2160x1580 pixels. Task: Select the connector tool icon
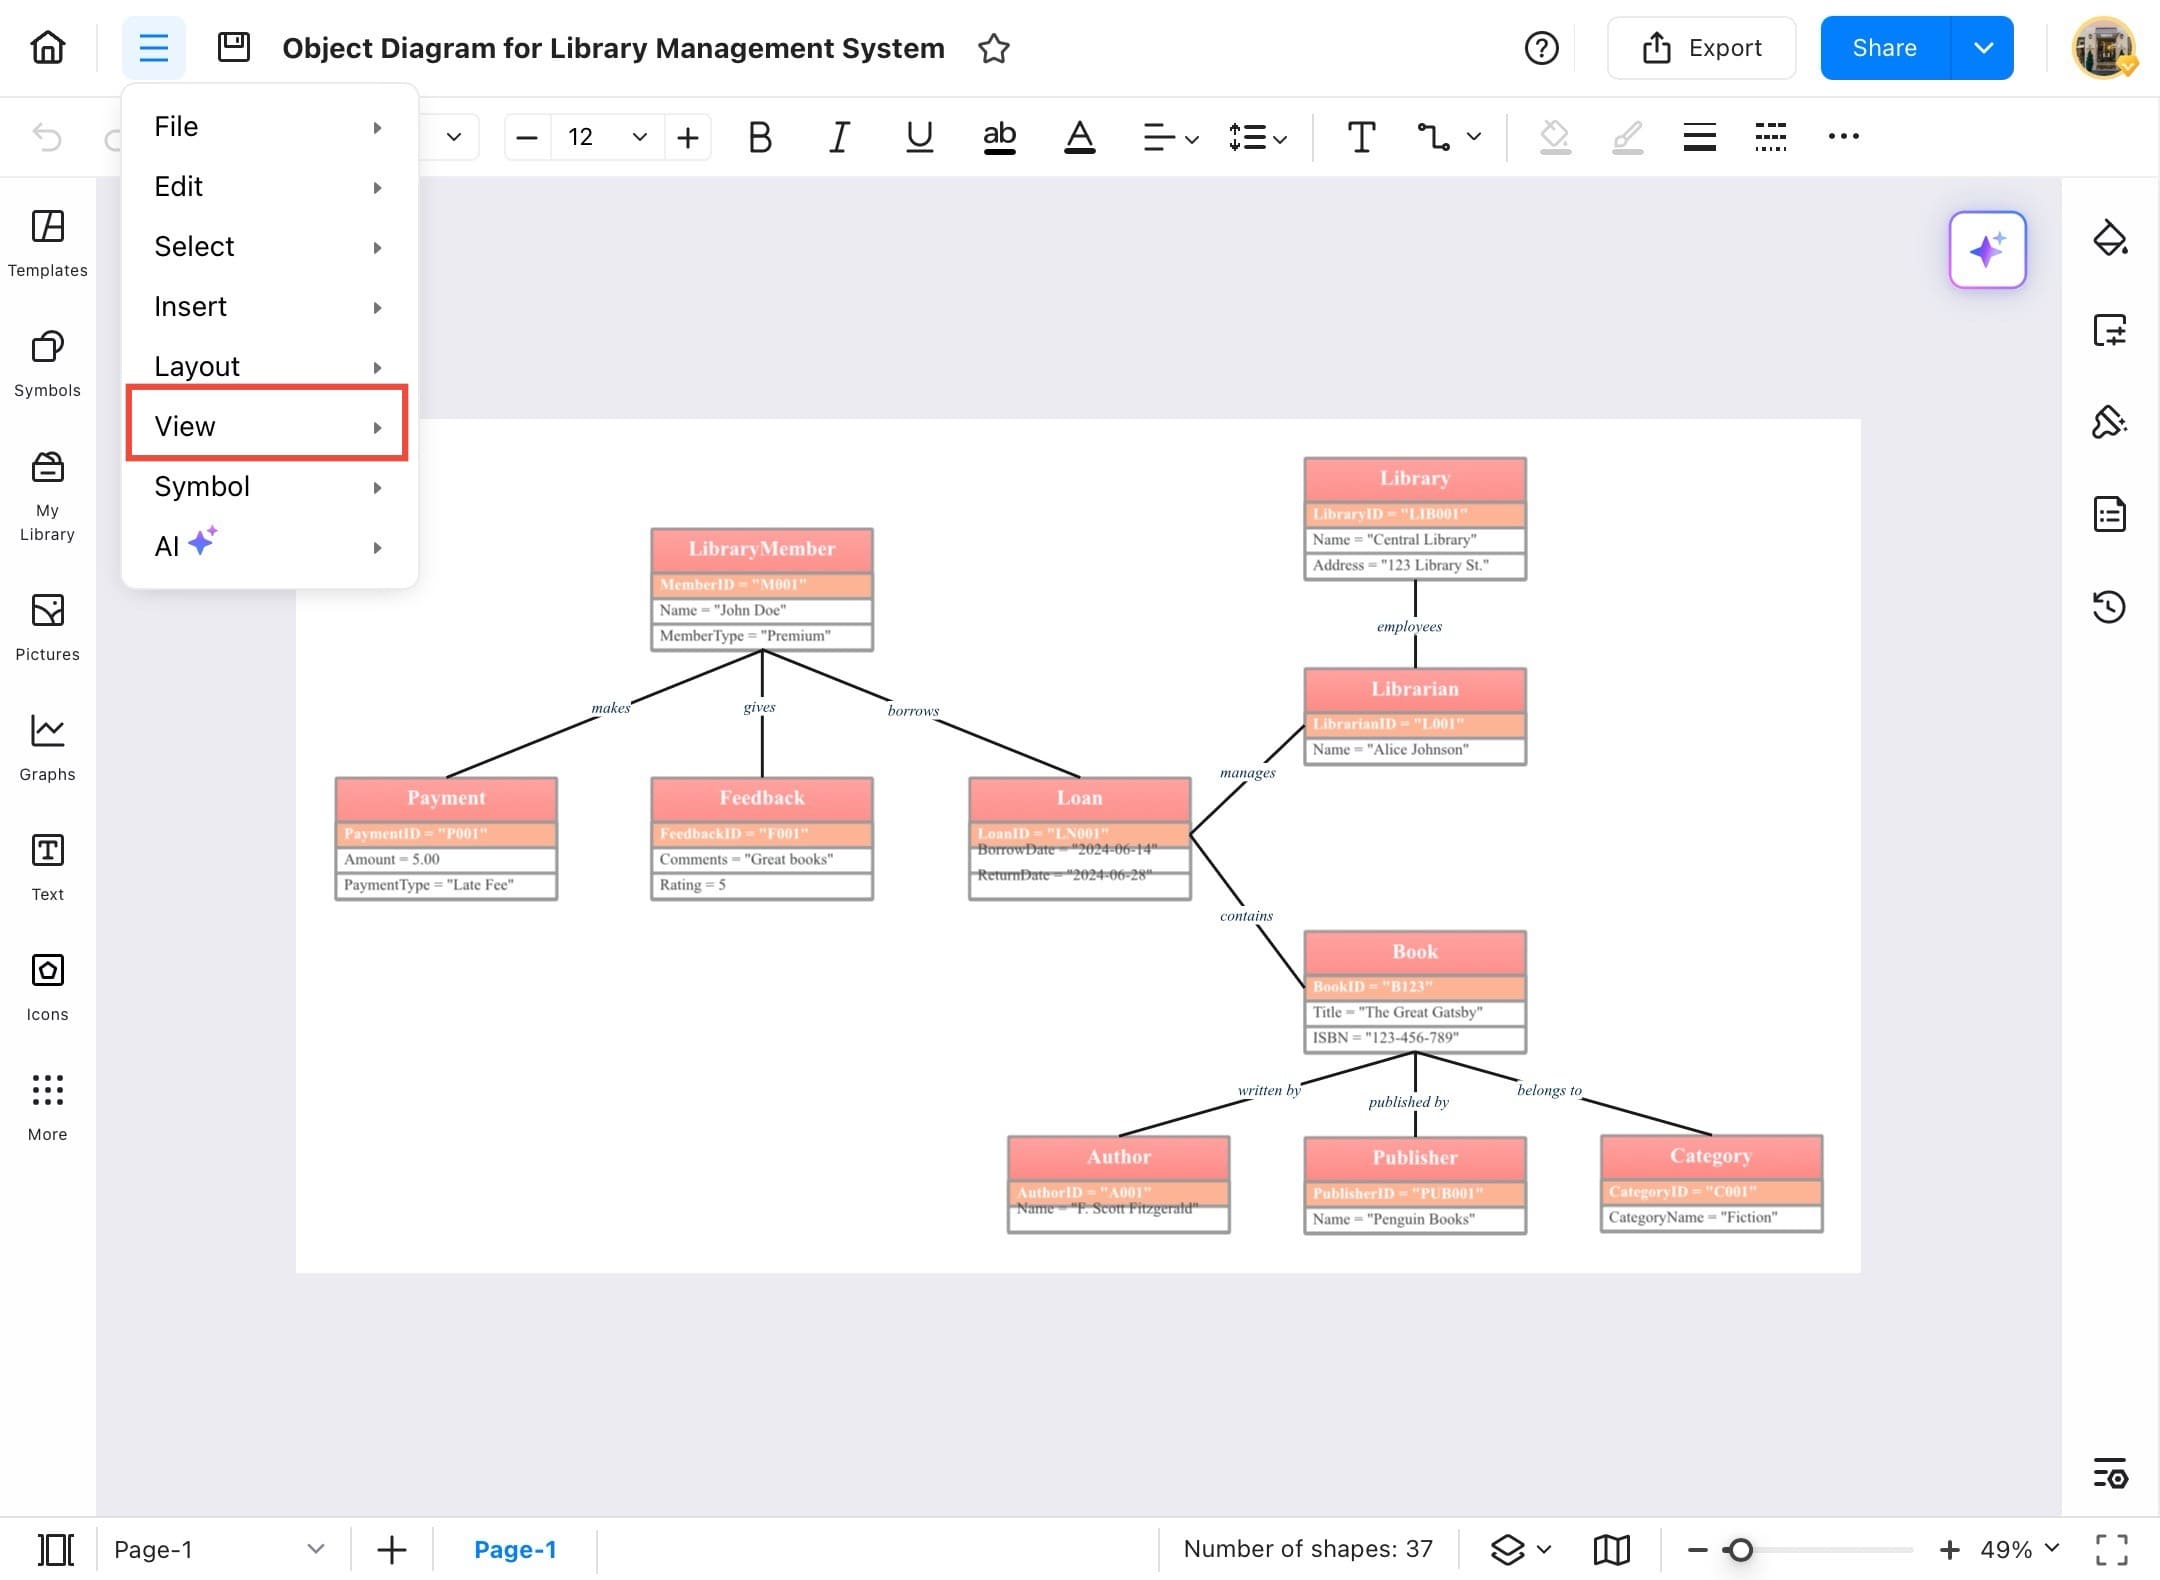(1433, 137)
